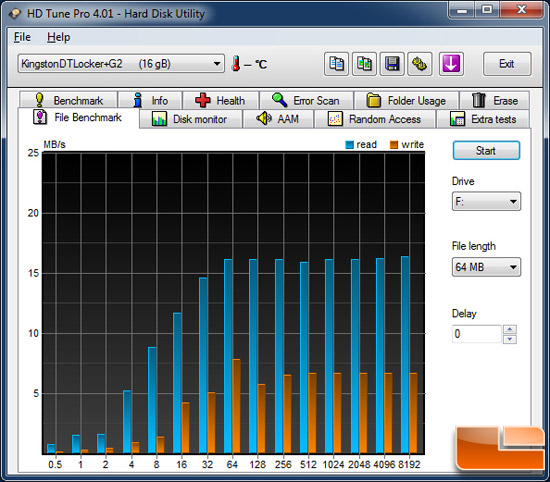The width and height of the screenshot is (550, 482).
Task: Open the File length 64 MB dropdown
Action: (x=486, y=267)
